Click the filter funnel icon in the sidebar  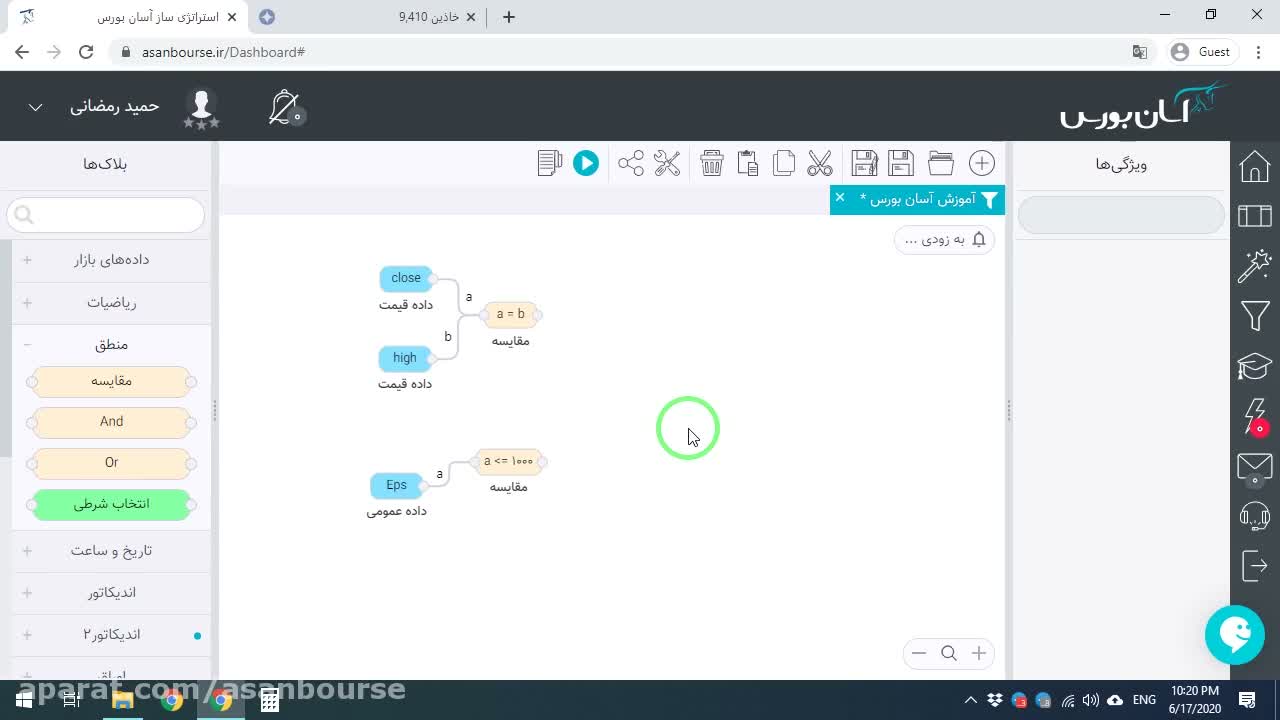pyautogui.click(x=1255, y=316)
